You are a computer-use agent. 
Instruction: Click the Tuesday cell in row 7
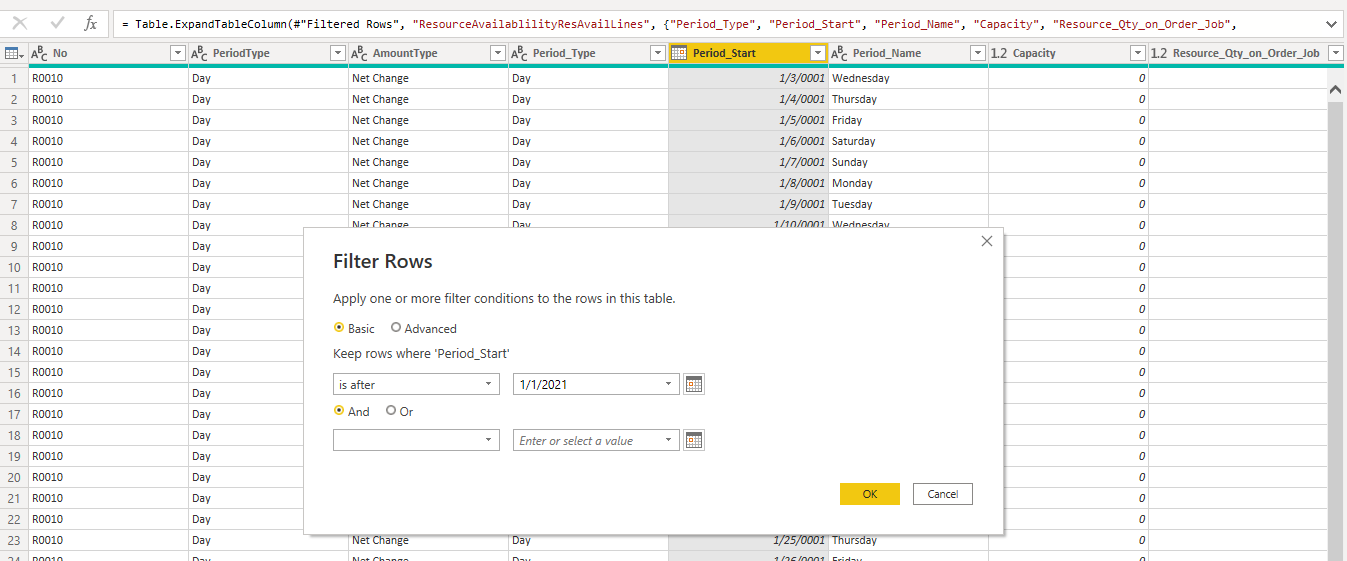pos(908,204)
